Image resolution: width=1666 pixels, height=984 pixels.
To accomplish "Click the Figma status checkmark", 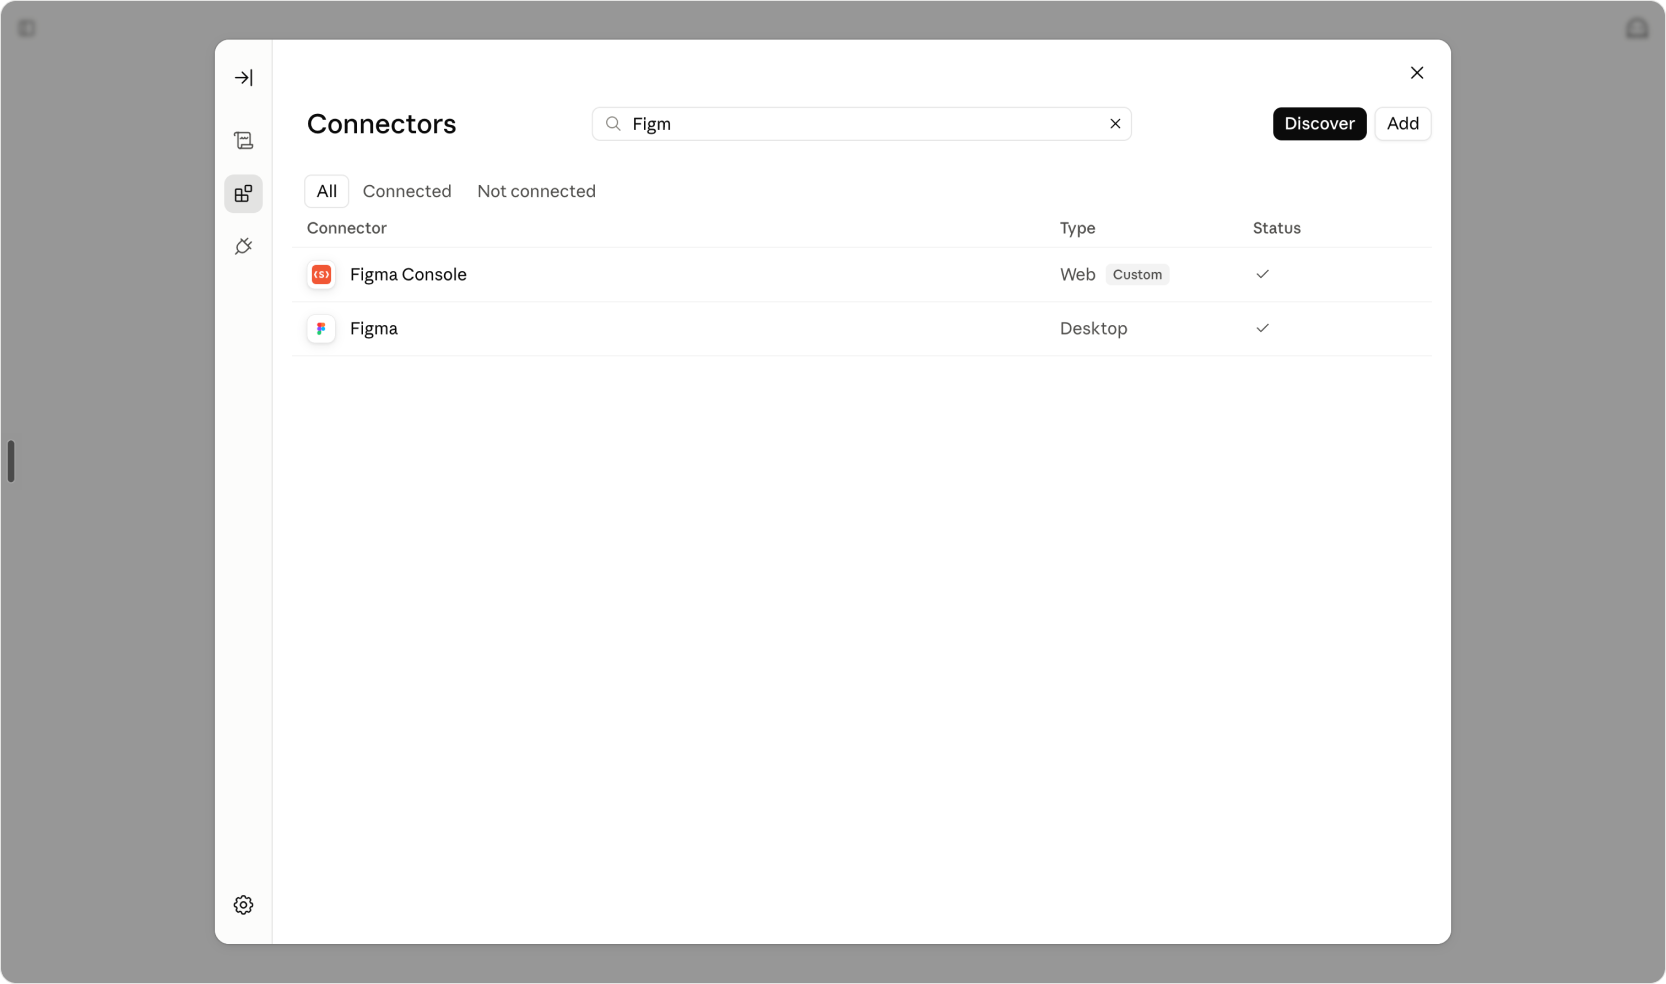I will [x=1262, y=328].
